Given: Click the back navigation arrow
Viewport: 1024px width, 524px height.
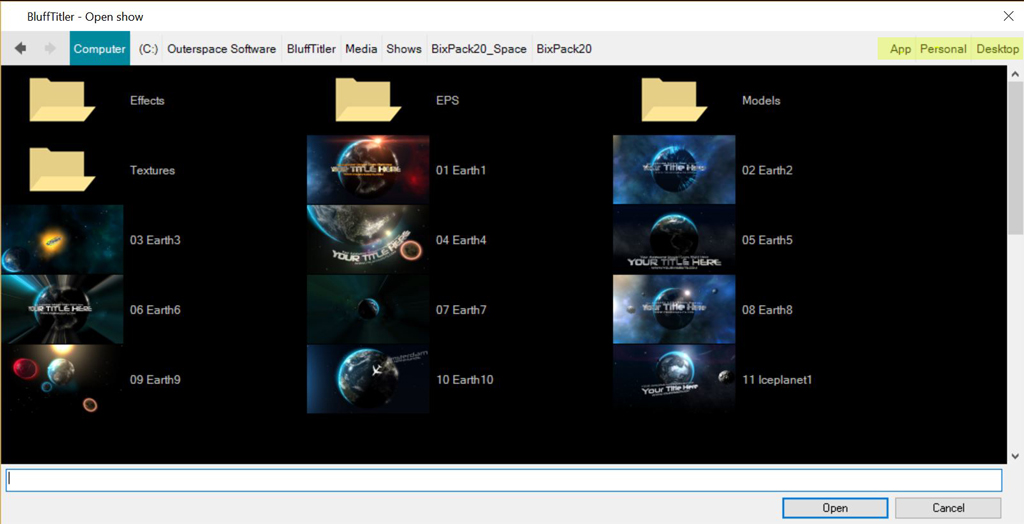Looking at the screenshot, I should (20, 48).
